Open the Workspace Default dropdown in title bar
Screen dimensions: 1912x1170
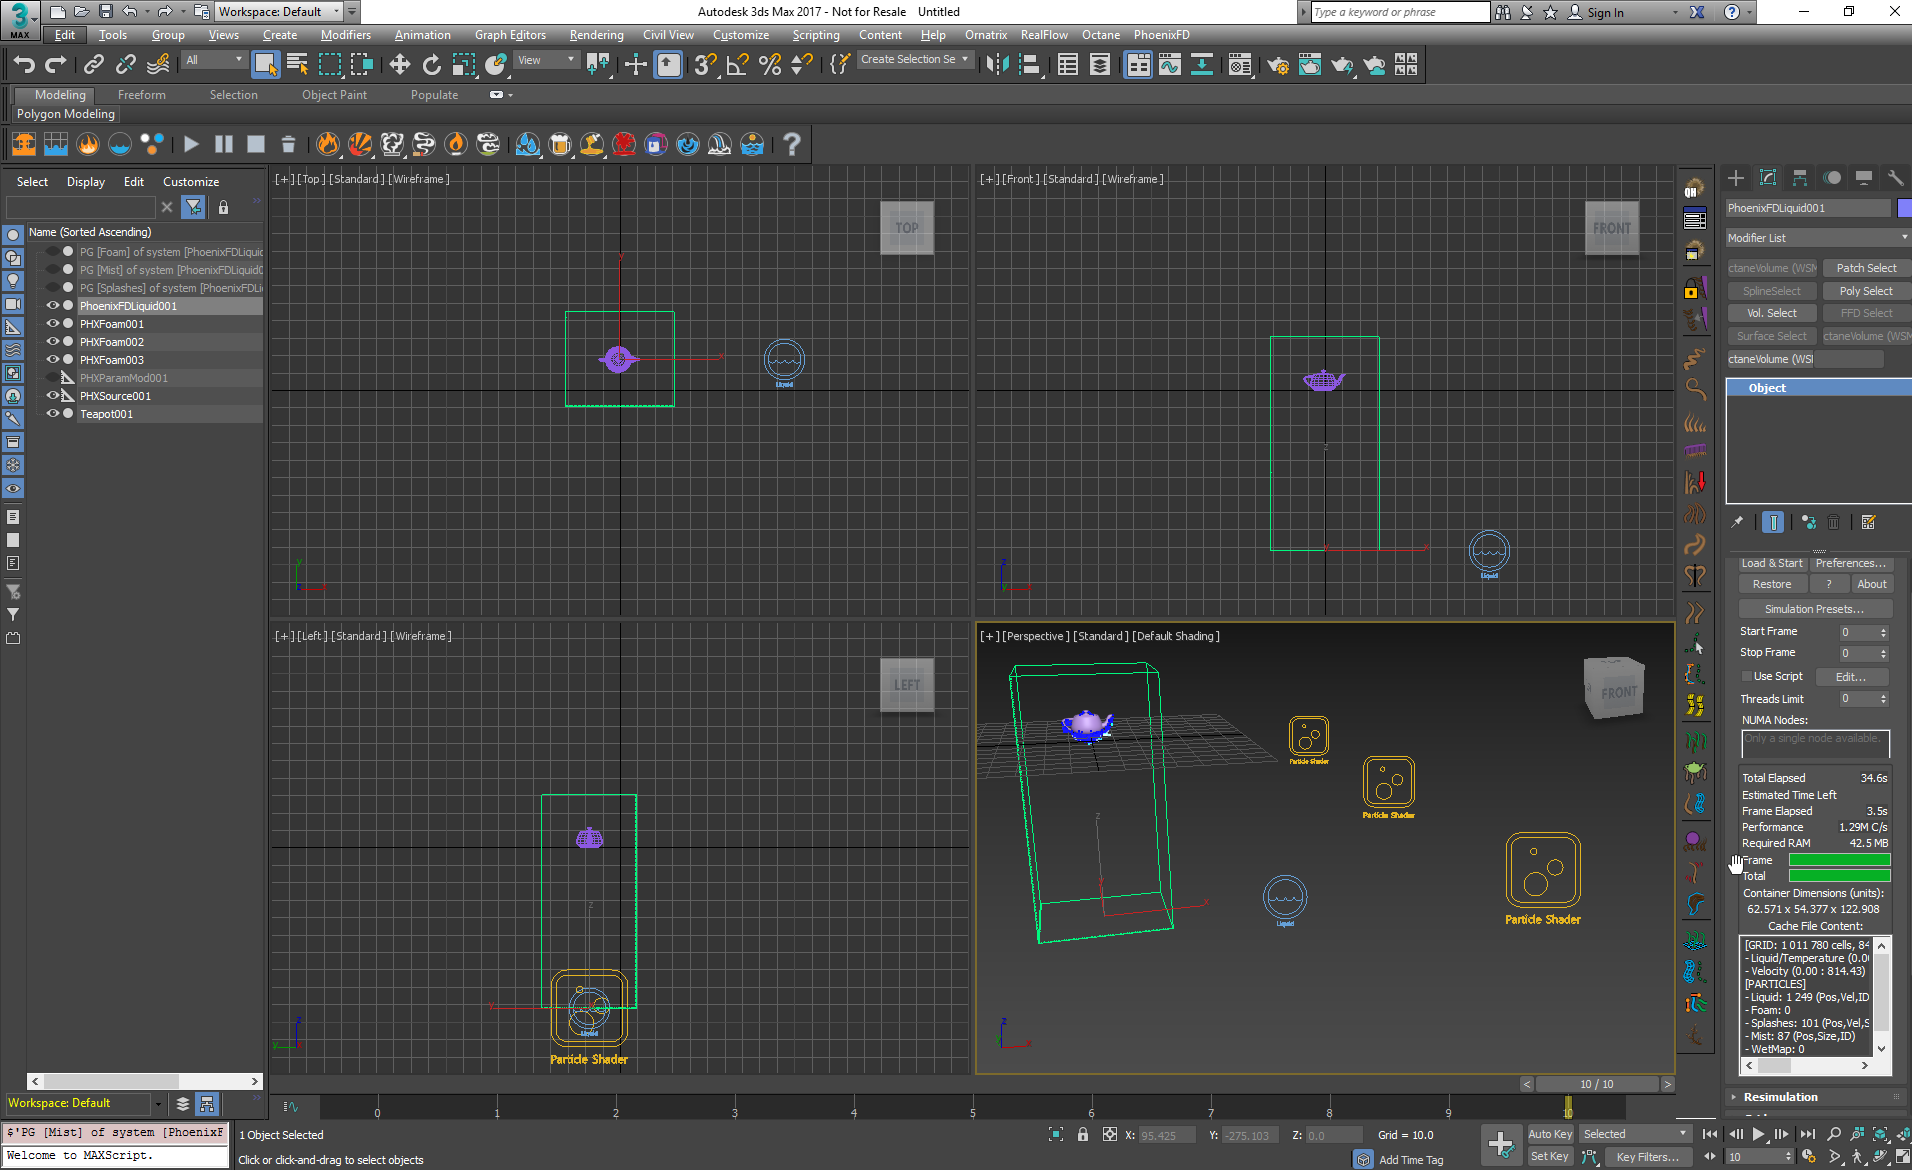280,12
